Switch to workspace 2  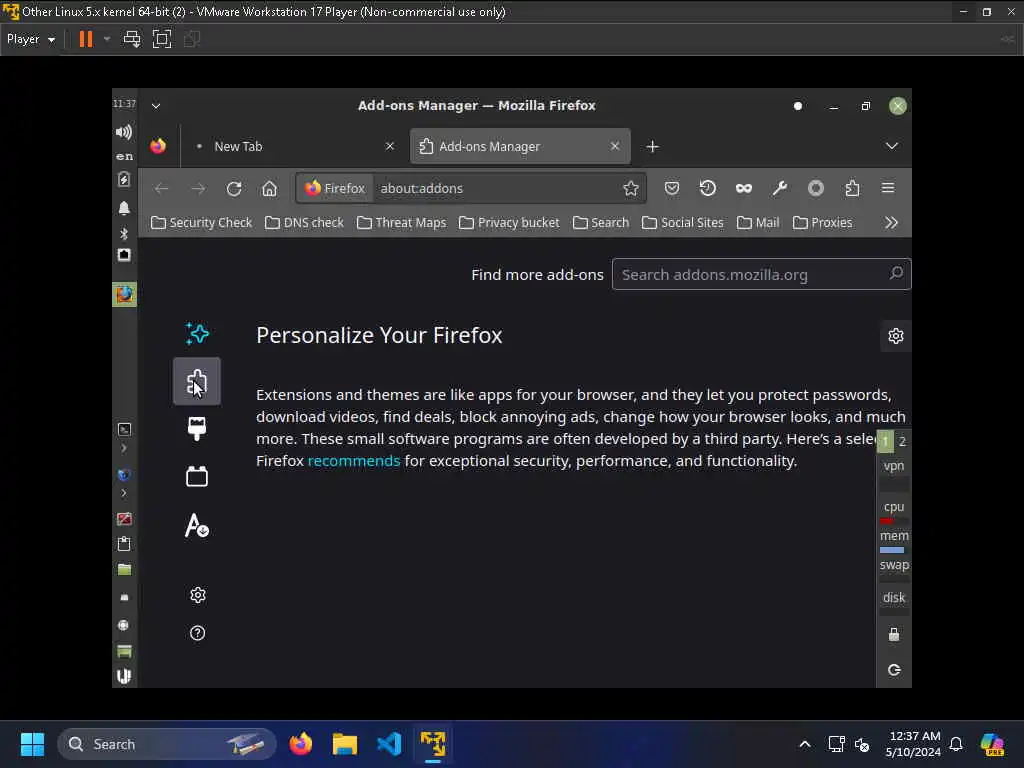click(902, 441)
